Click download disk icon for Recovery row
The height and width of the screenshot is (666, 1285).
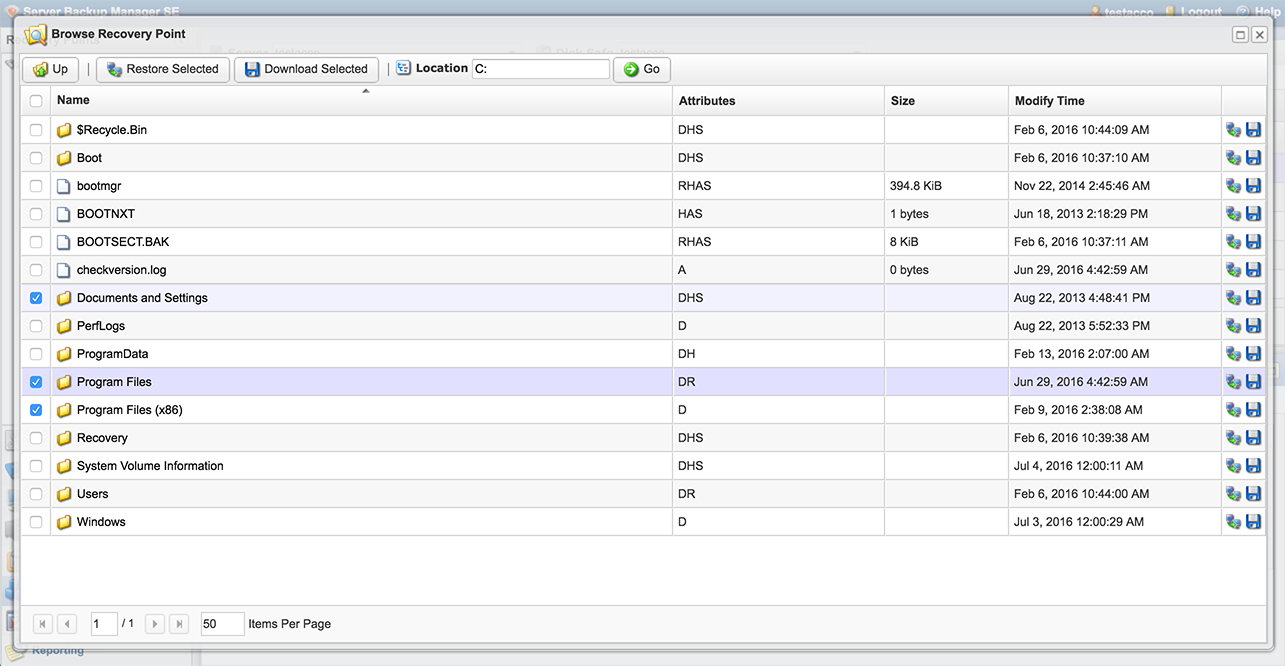[x=1253, y=438]
